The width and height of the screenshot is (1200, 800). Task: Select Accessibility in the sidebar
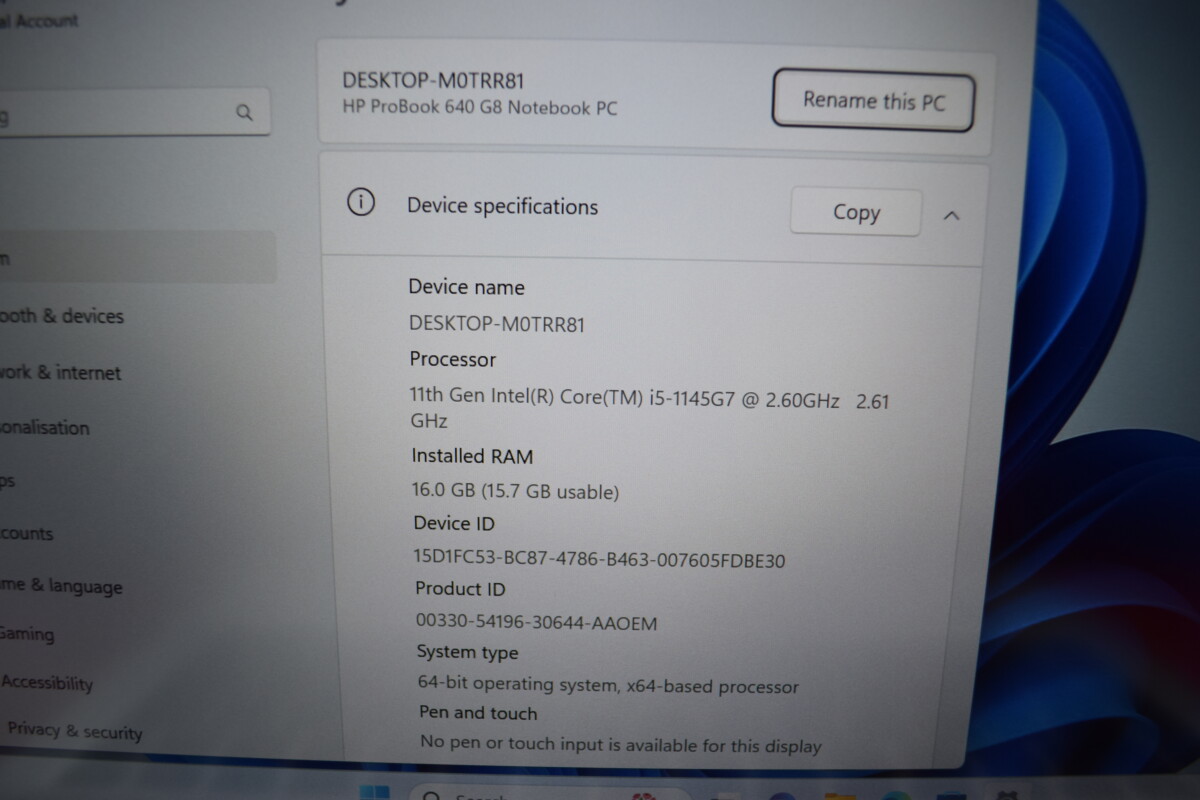click(x=47, y=683)
